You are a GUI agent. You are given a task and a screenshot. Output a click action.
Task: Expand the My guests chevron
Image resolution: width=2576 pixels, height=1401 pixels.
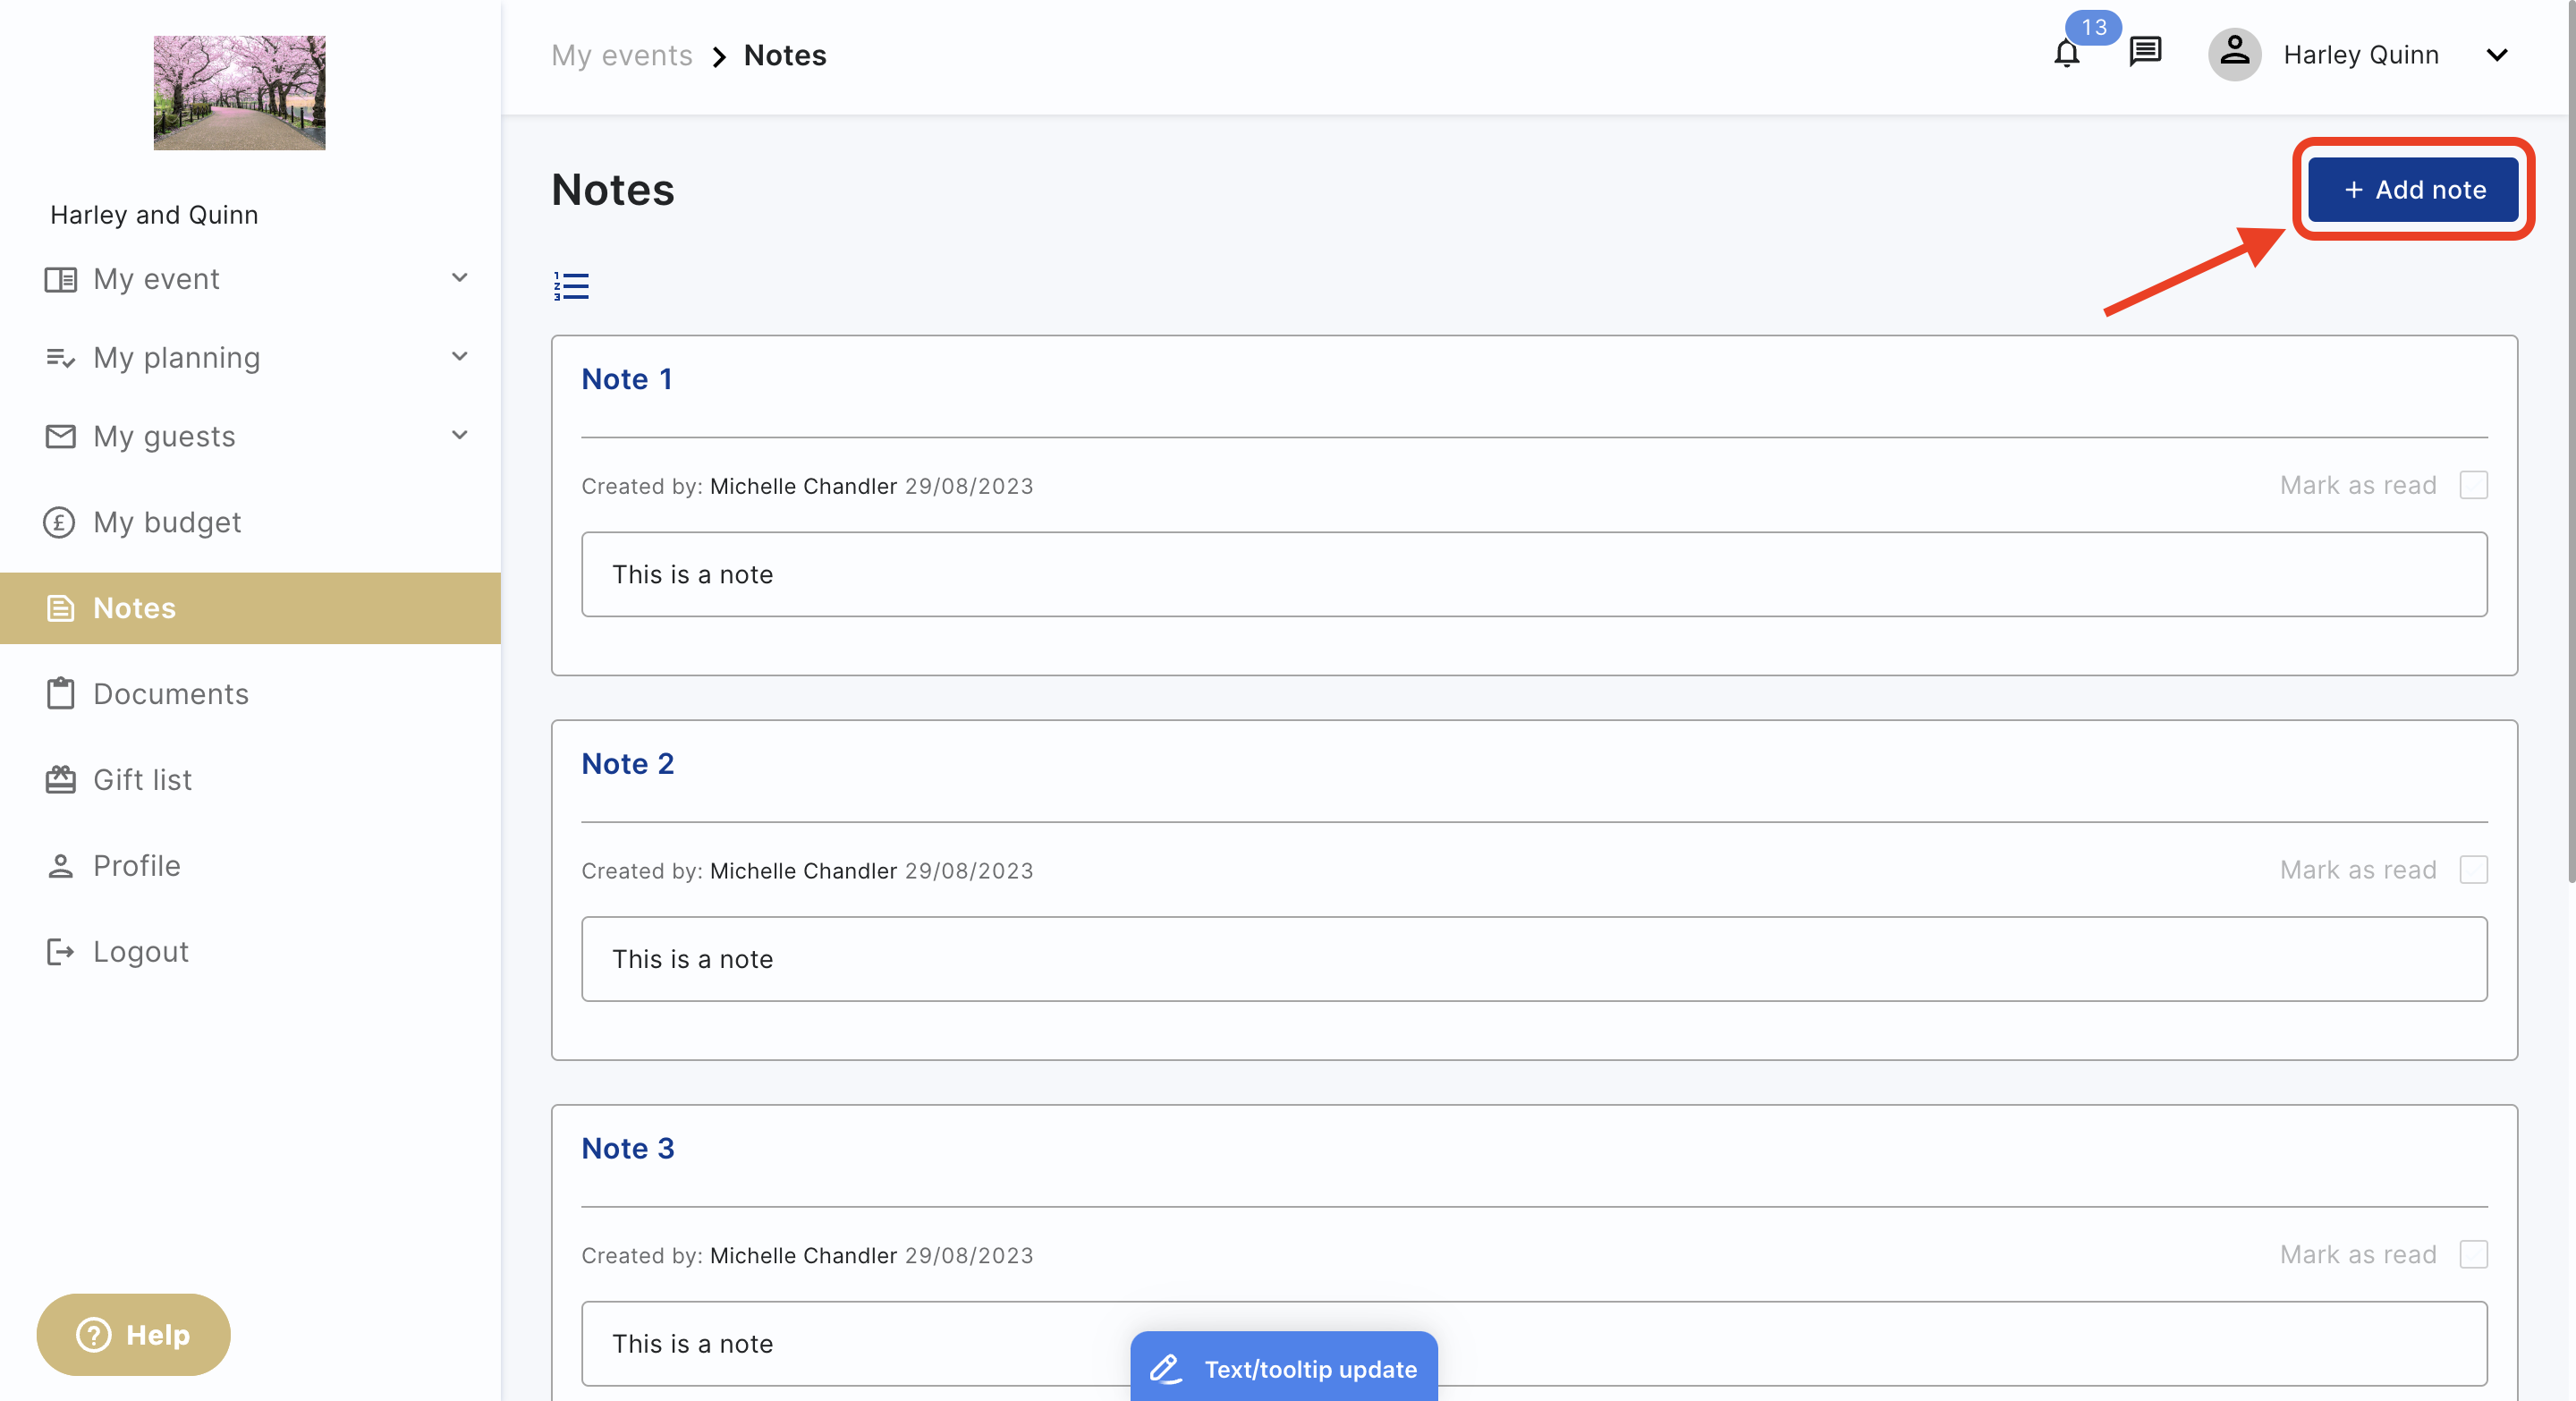(459, 435)
